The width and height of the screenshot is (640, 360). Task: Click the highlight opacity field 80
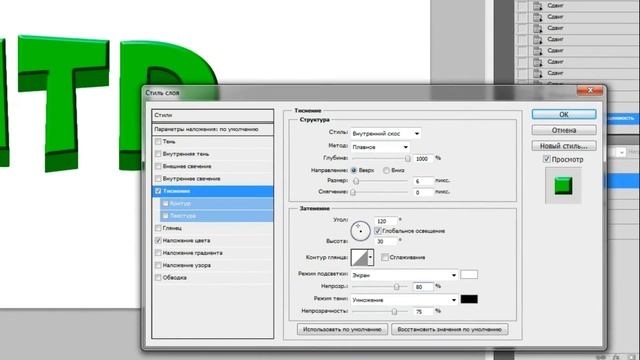[422, 287]
